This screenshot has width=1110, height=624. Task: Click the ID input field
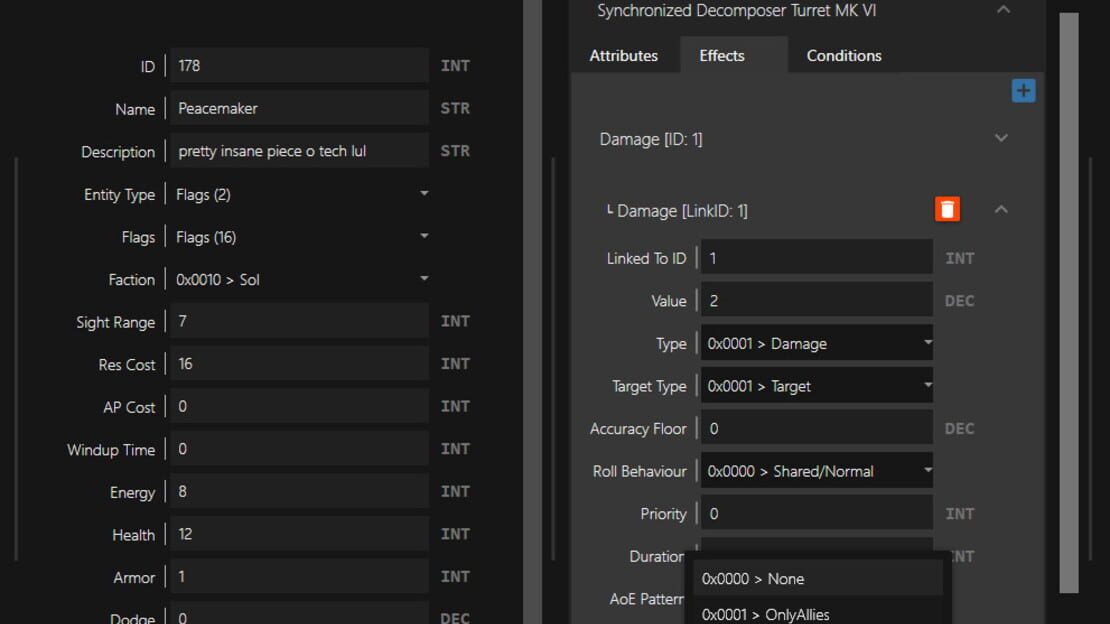click(299, 66)
